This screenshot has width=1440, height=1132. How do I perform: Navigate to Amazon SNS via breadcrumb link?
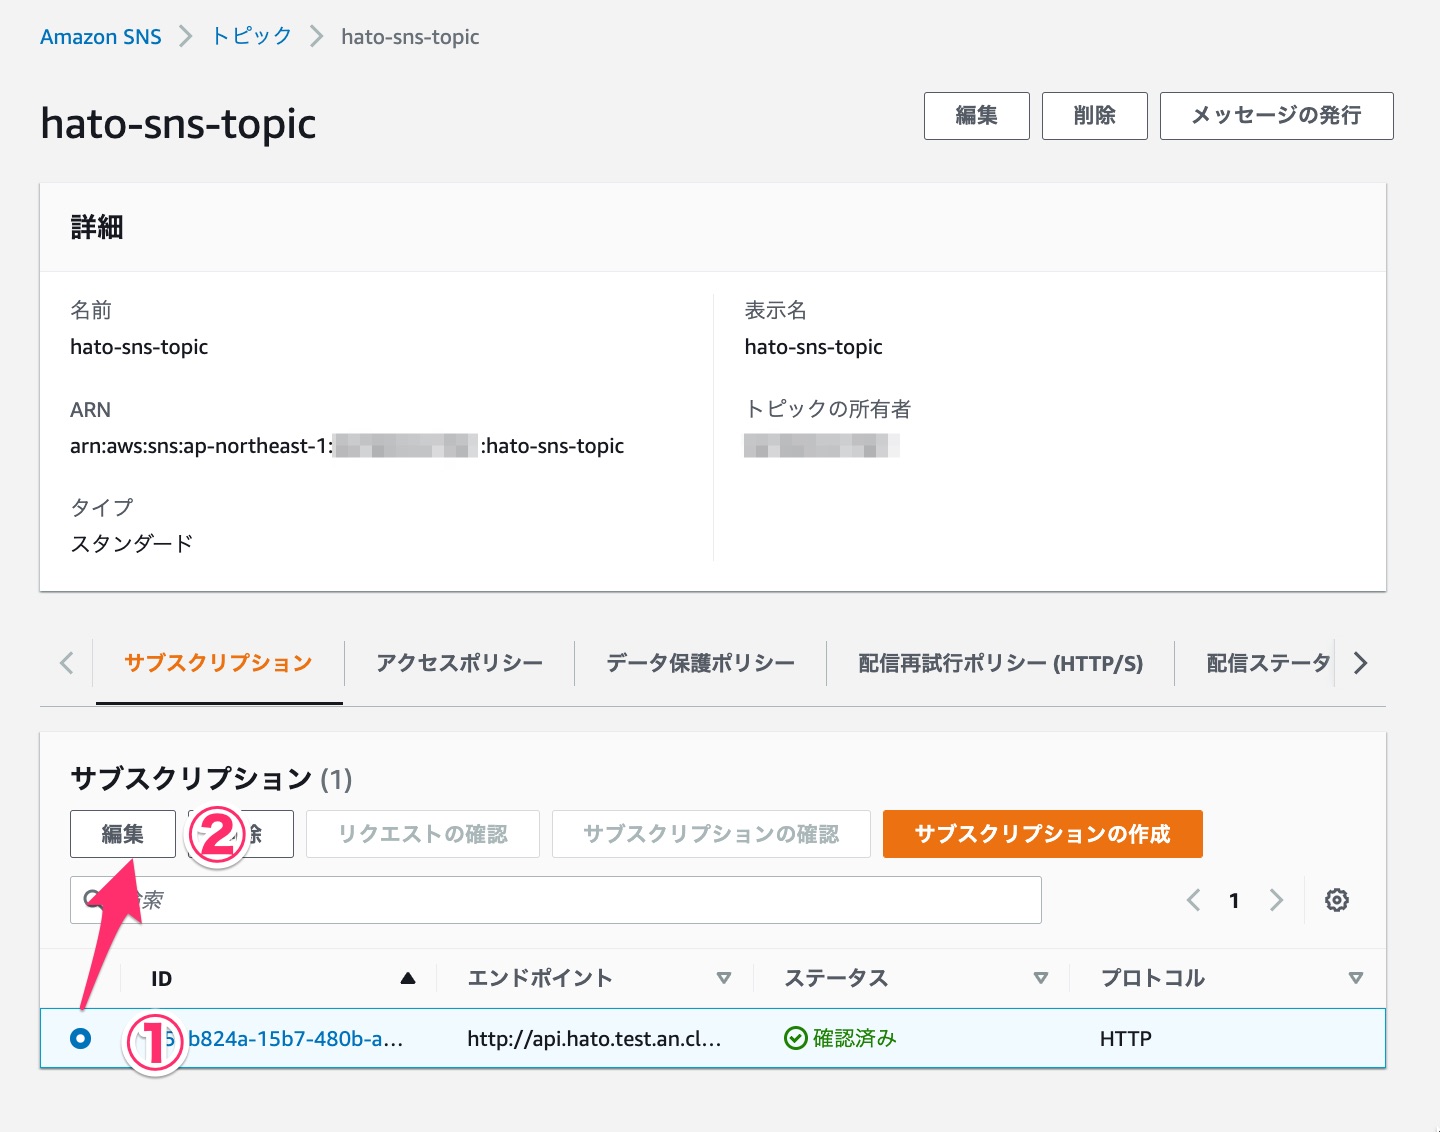(x=100, y=35)
